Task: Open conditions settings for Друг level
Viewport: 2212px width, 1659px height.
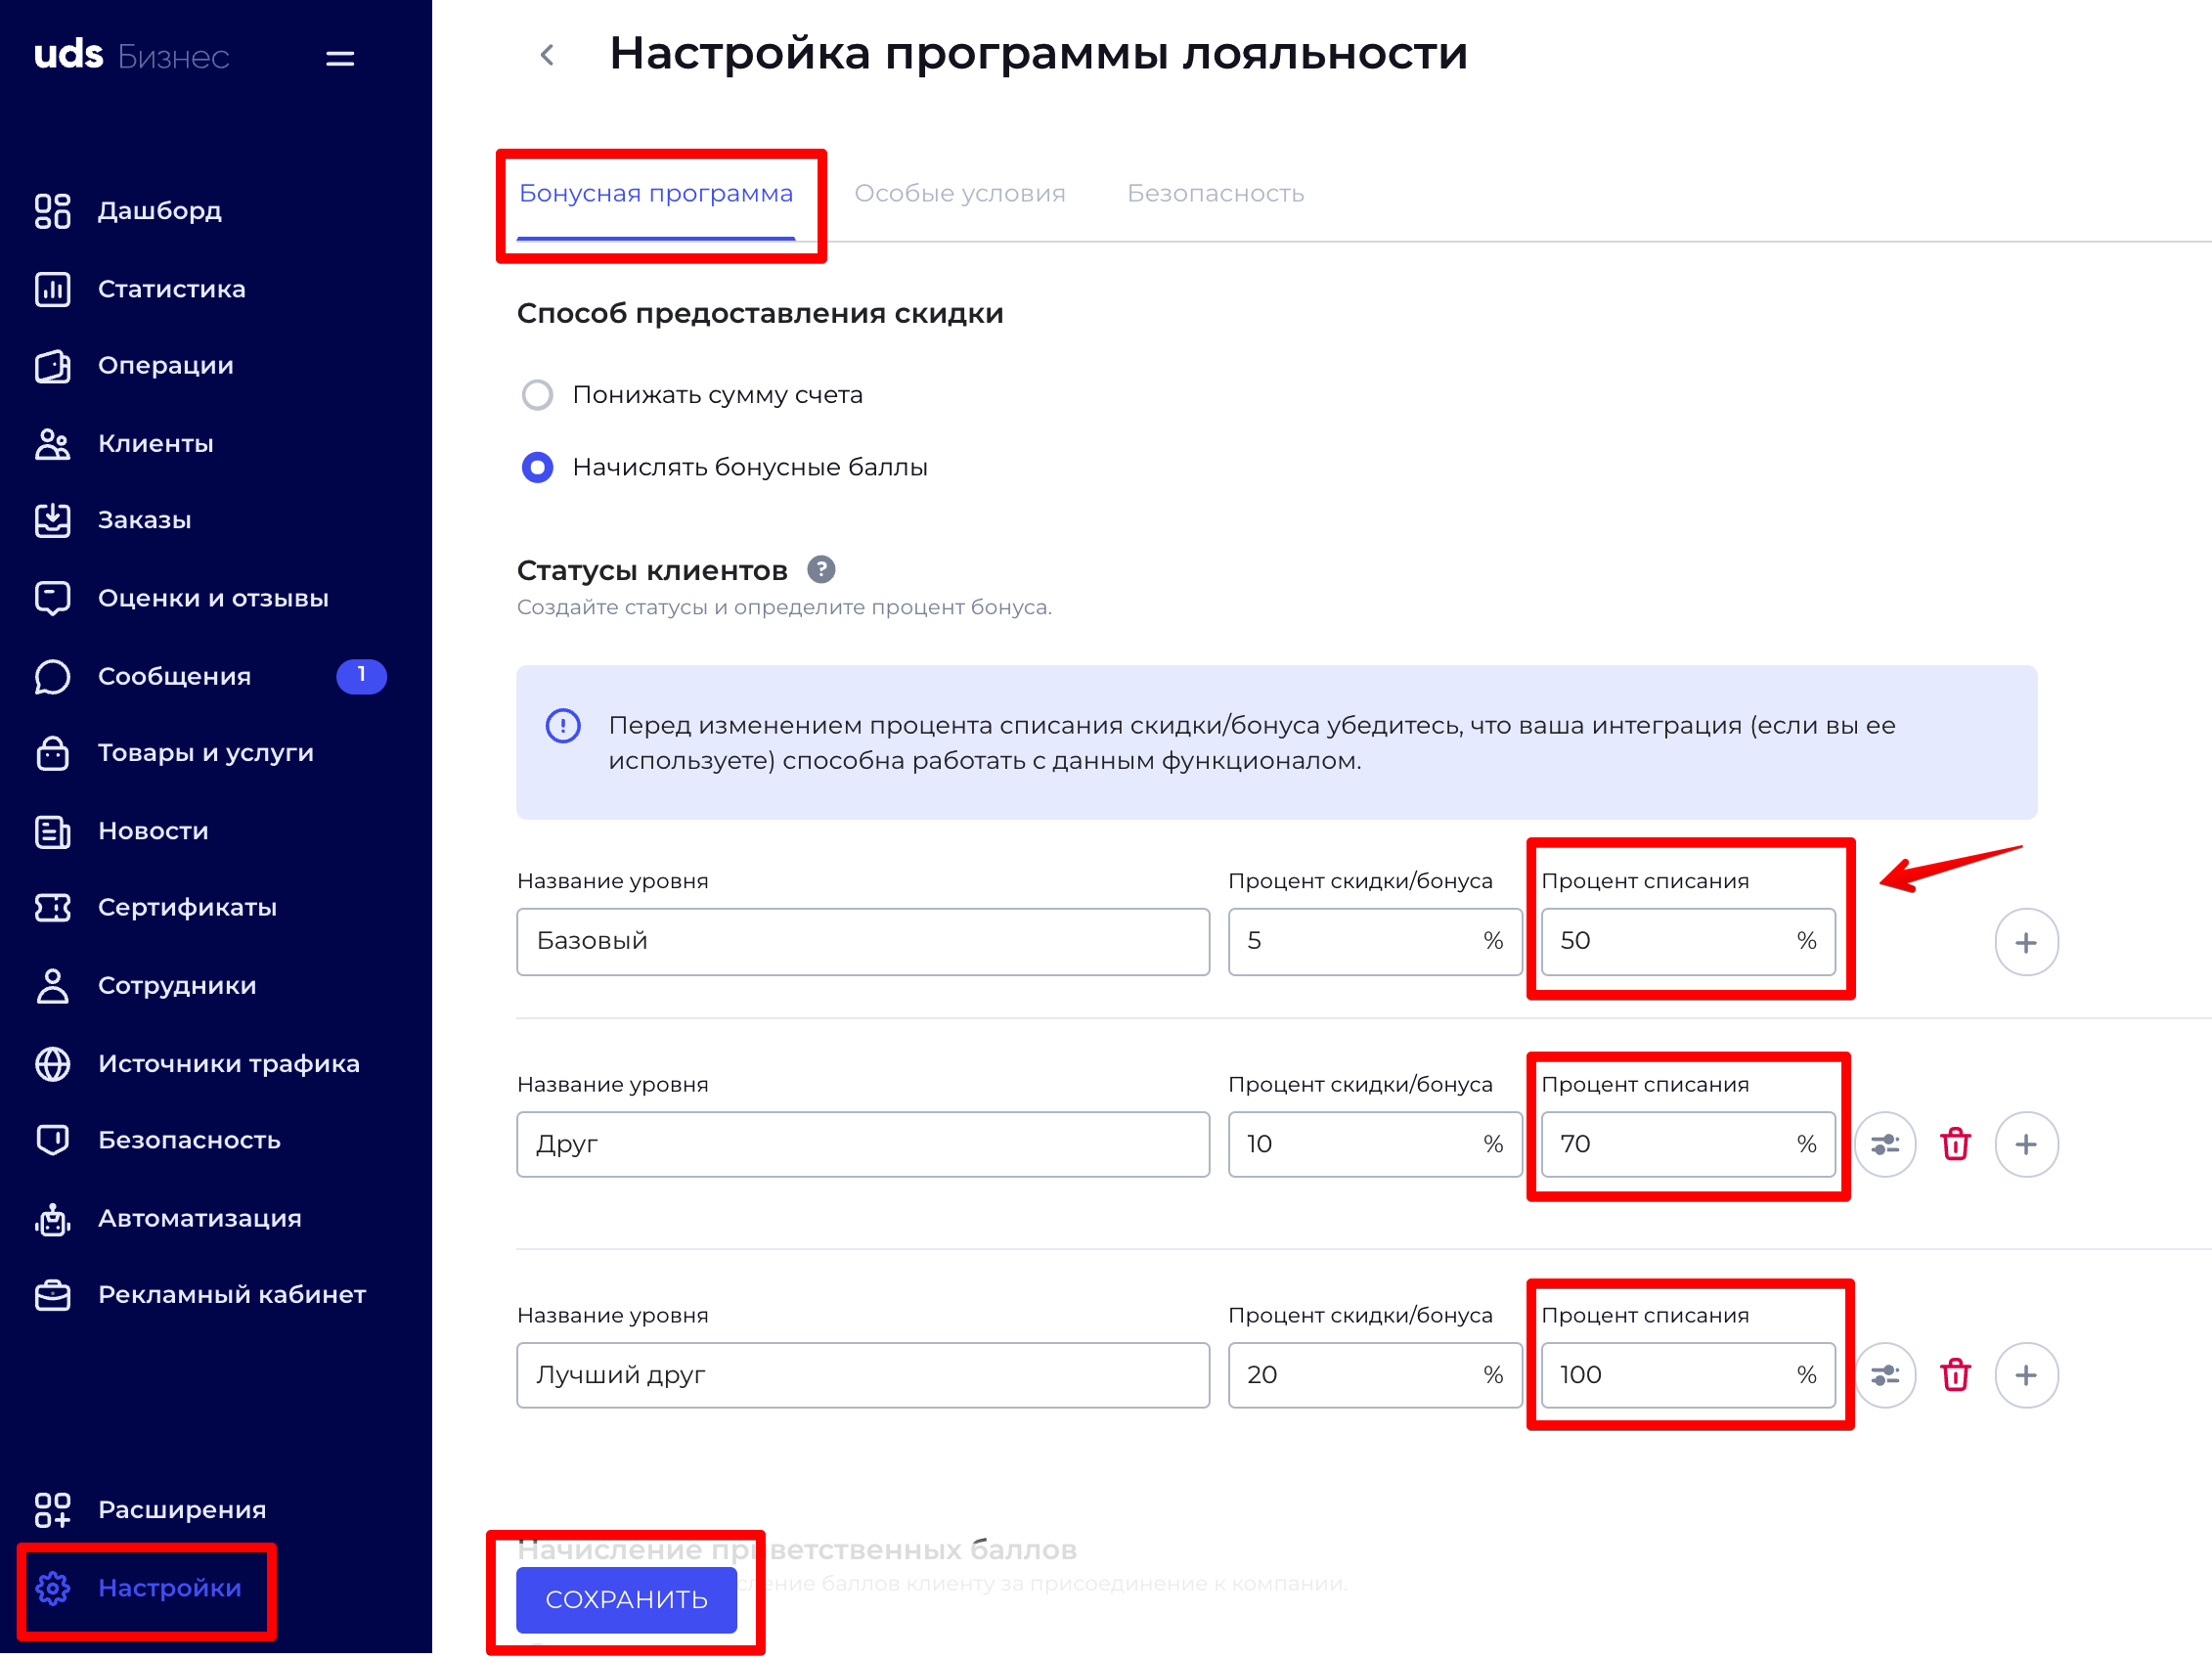Action: click(1885, 1145)
